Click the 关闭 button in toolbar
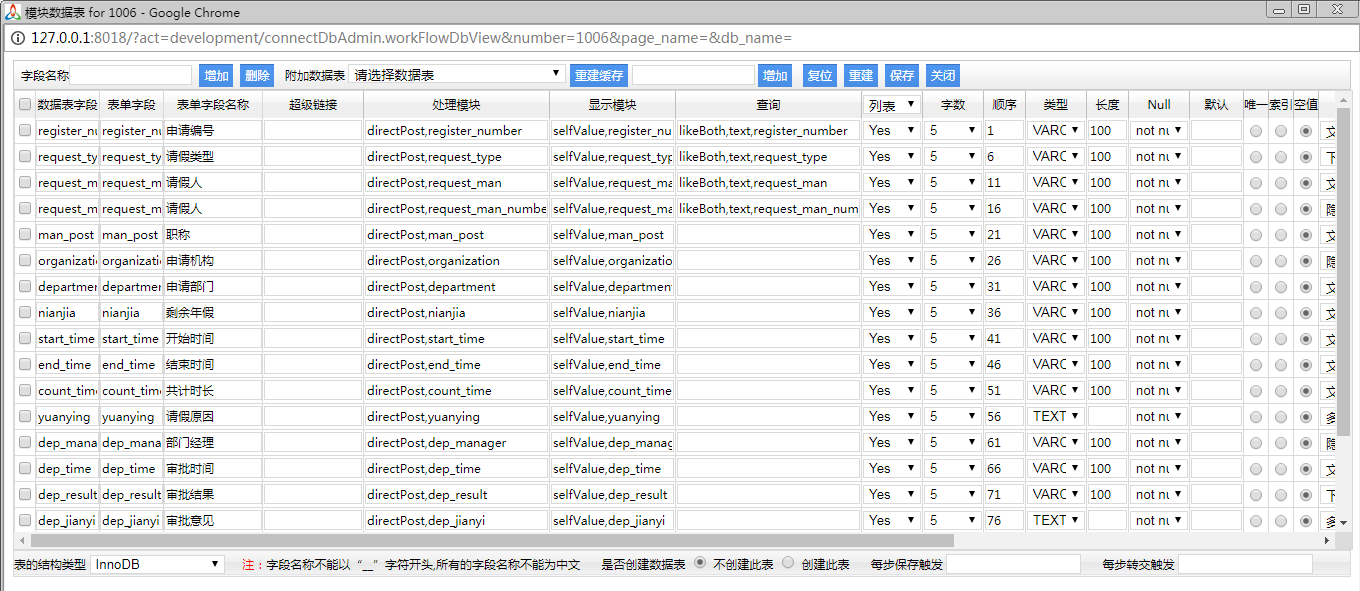The image size is (1360, 591). coord(942,75)
